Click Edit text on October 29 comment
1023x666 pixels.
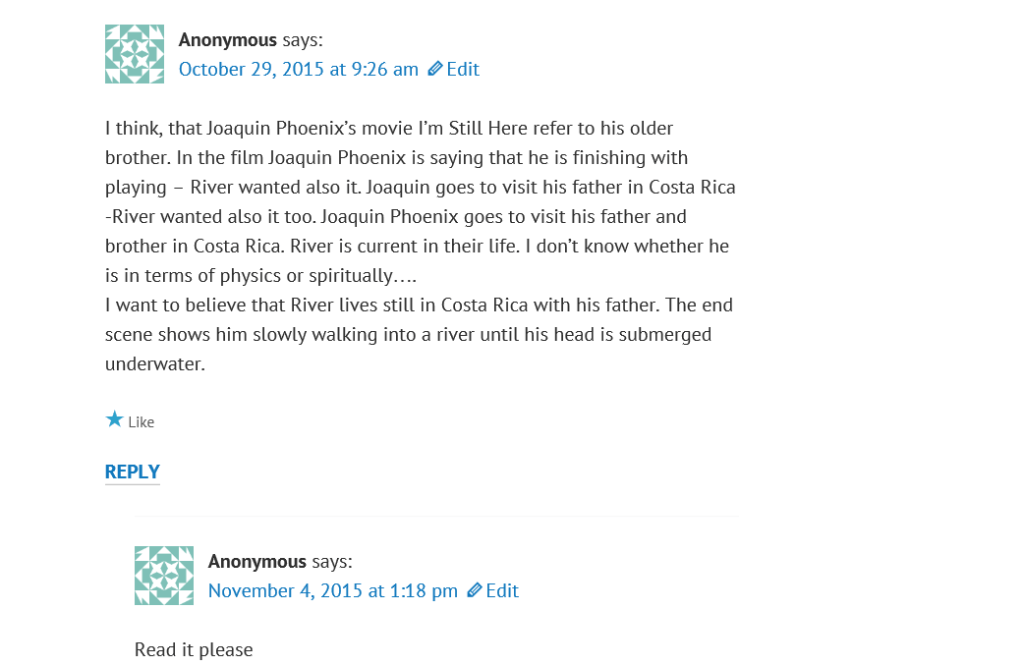(463, 69)
